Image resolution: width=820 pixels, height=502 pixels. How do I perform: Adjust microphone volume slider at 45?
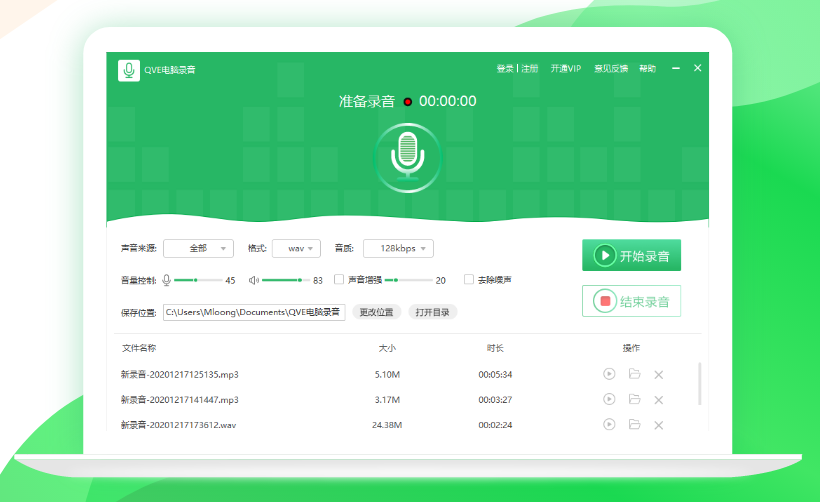point(198,280)
